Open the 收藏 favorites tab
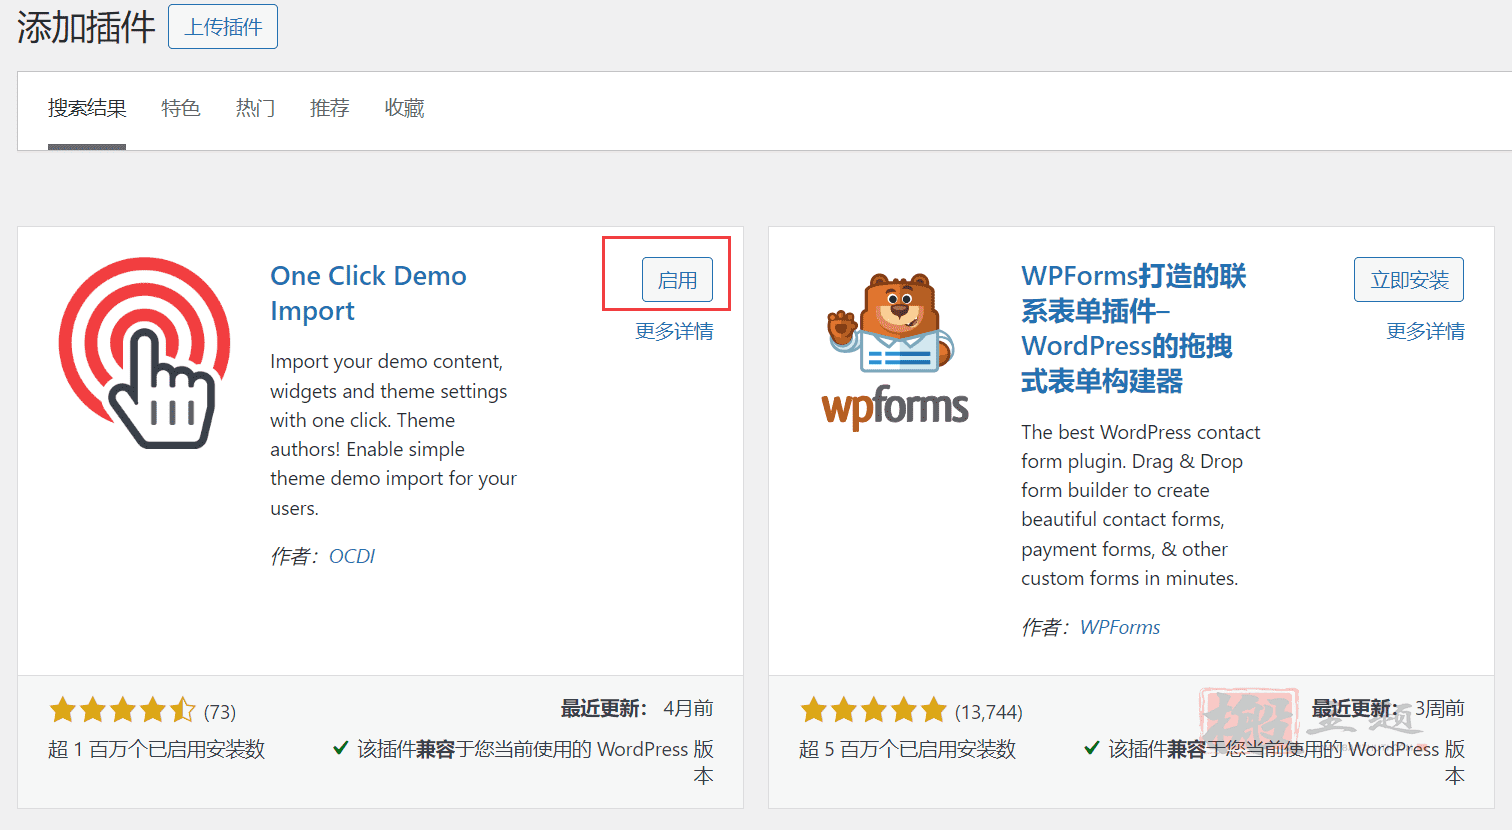The height and width of the screenshot is (830, 1512). (x=405, y=108)
